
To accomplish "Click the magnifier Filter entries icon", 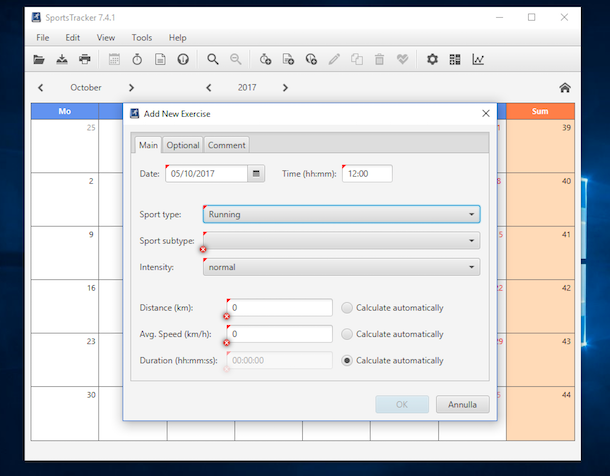I will [213, 60].
